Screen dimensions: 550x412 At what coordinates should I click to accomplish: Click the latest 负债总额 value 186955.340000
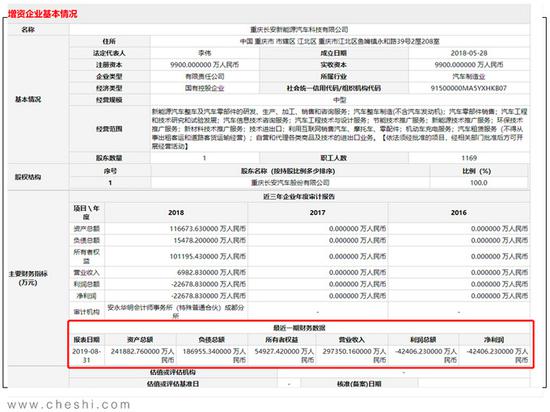point(214,355)
